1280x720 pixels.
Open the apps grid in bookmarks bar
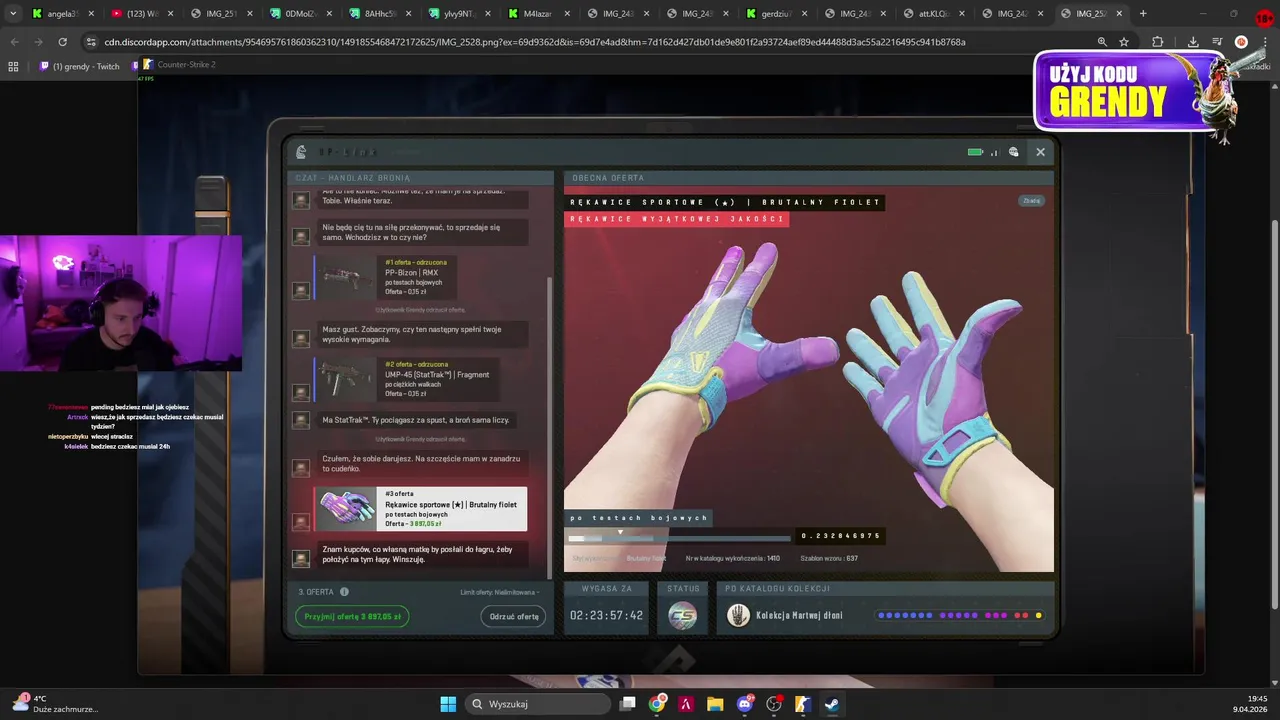coord(13,66)
